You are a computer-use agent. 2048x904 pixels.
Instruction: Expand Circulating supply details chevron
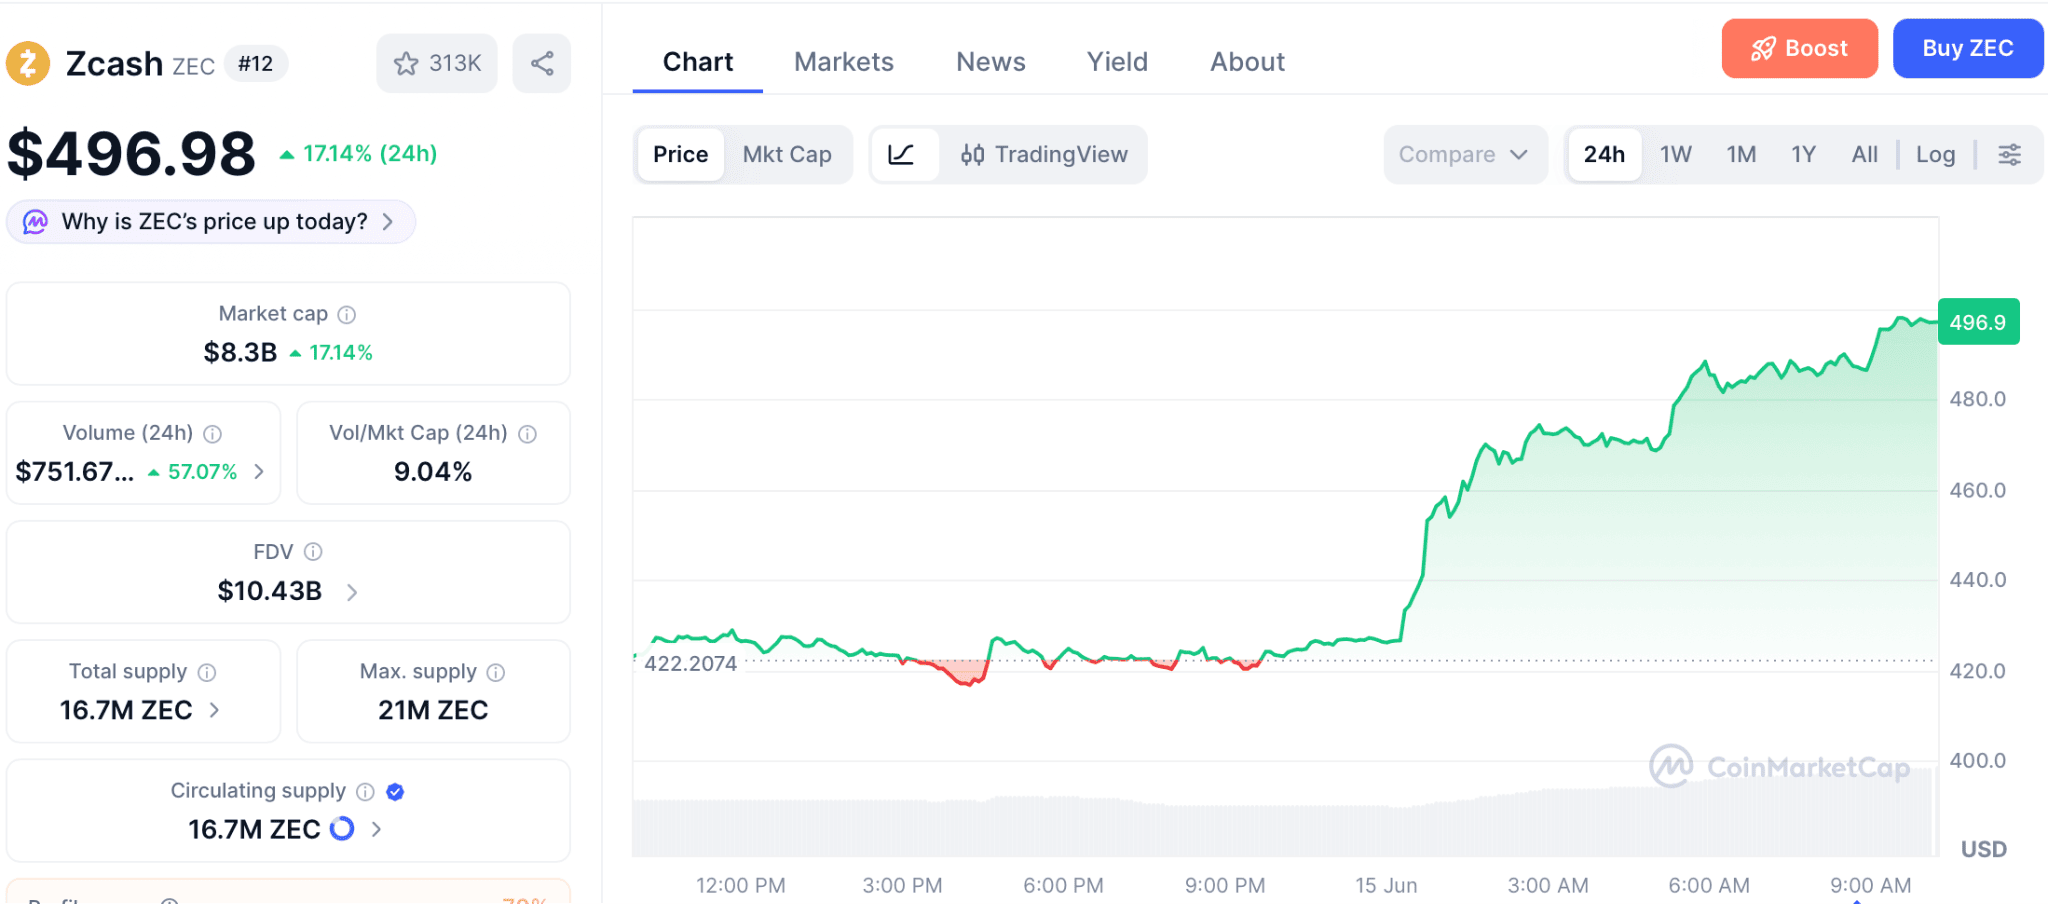(377, 829)
